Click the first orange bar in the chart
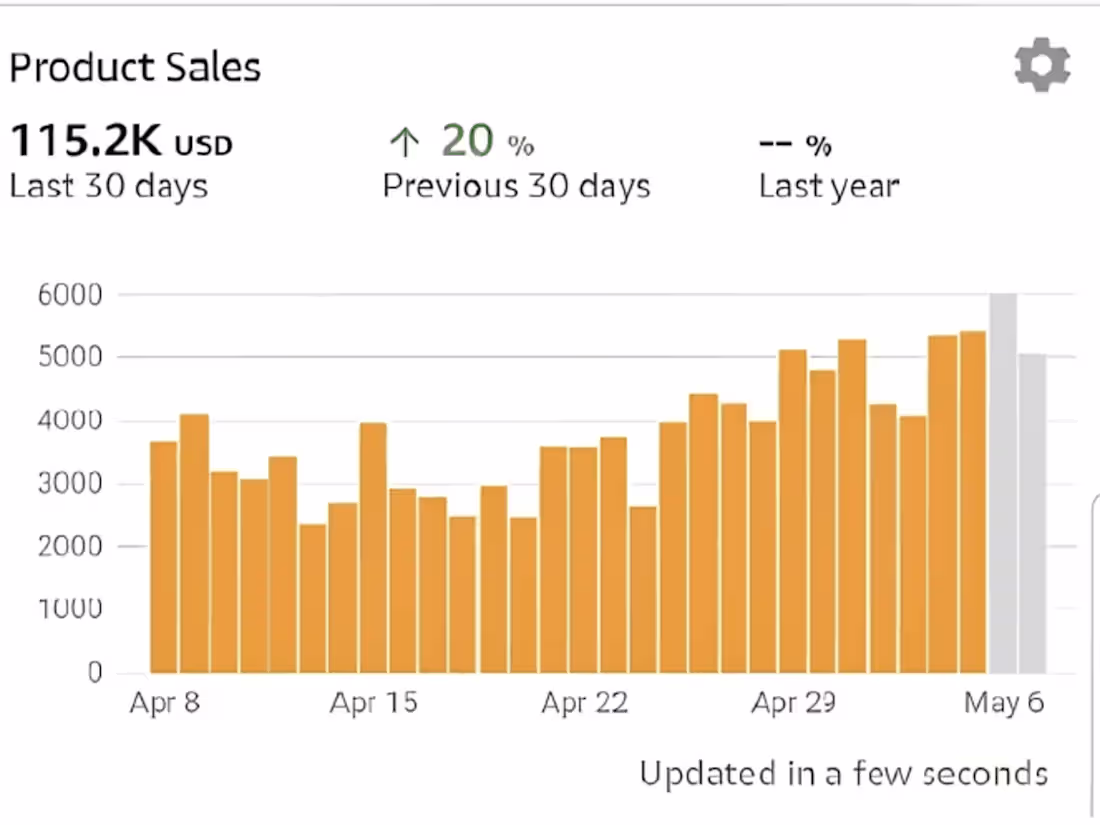1100x825 pixels. point(163,555)
